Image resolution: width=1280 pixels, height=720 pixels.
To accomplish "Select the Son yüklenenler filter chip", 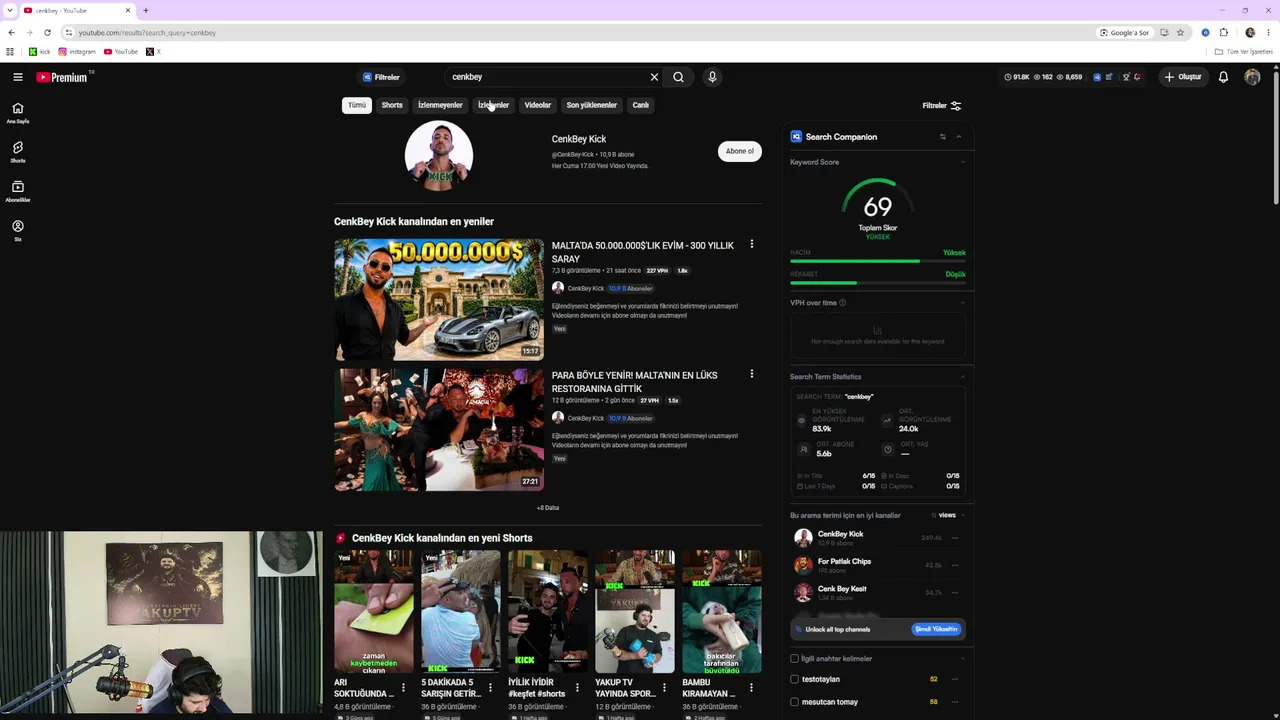I will tap(592, 105).
